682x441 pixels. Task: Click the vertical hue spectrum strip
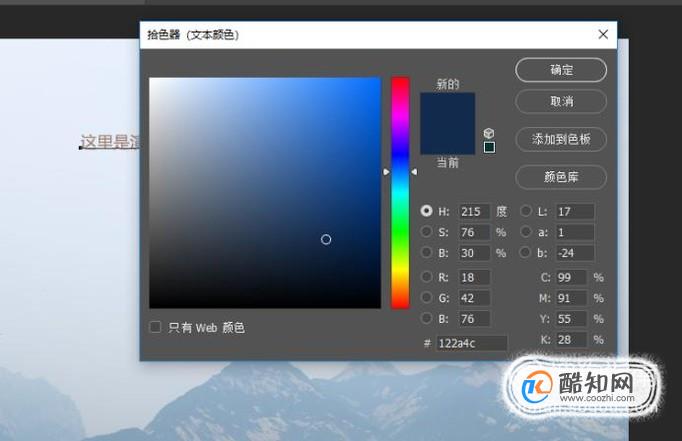(400, 193)
